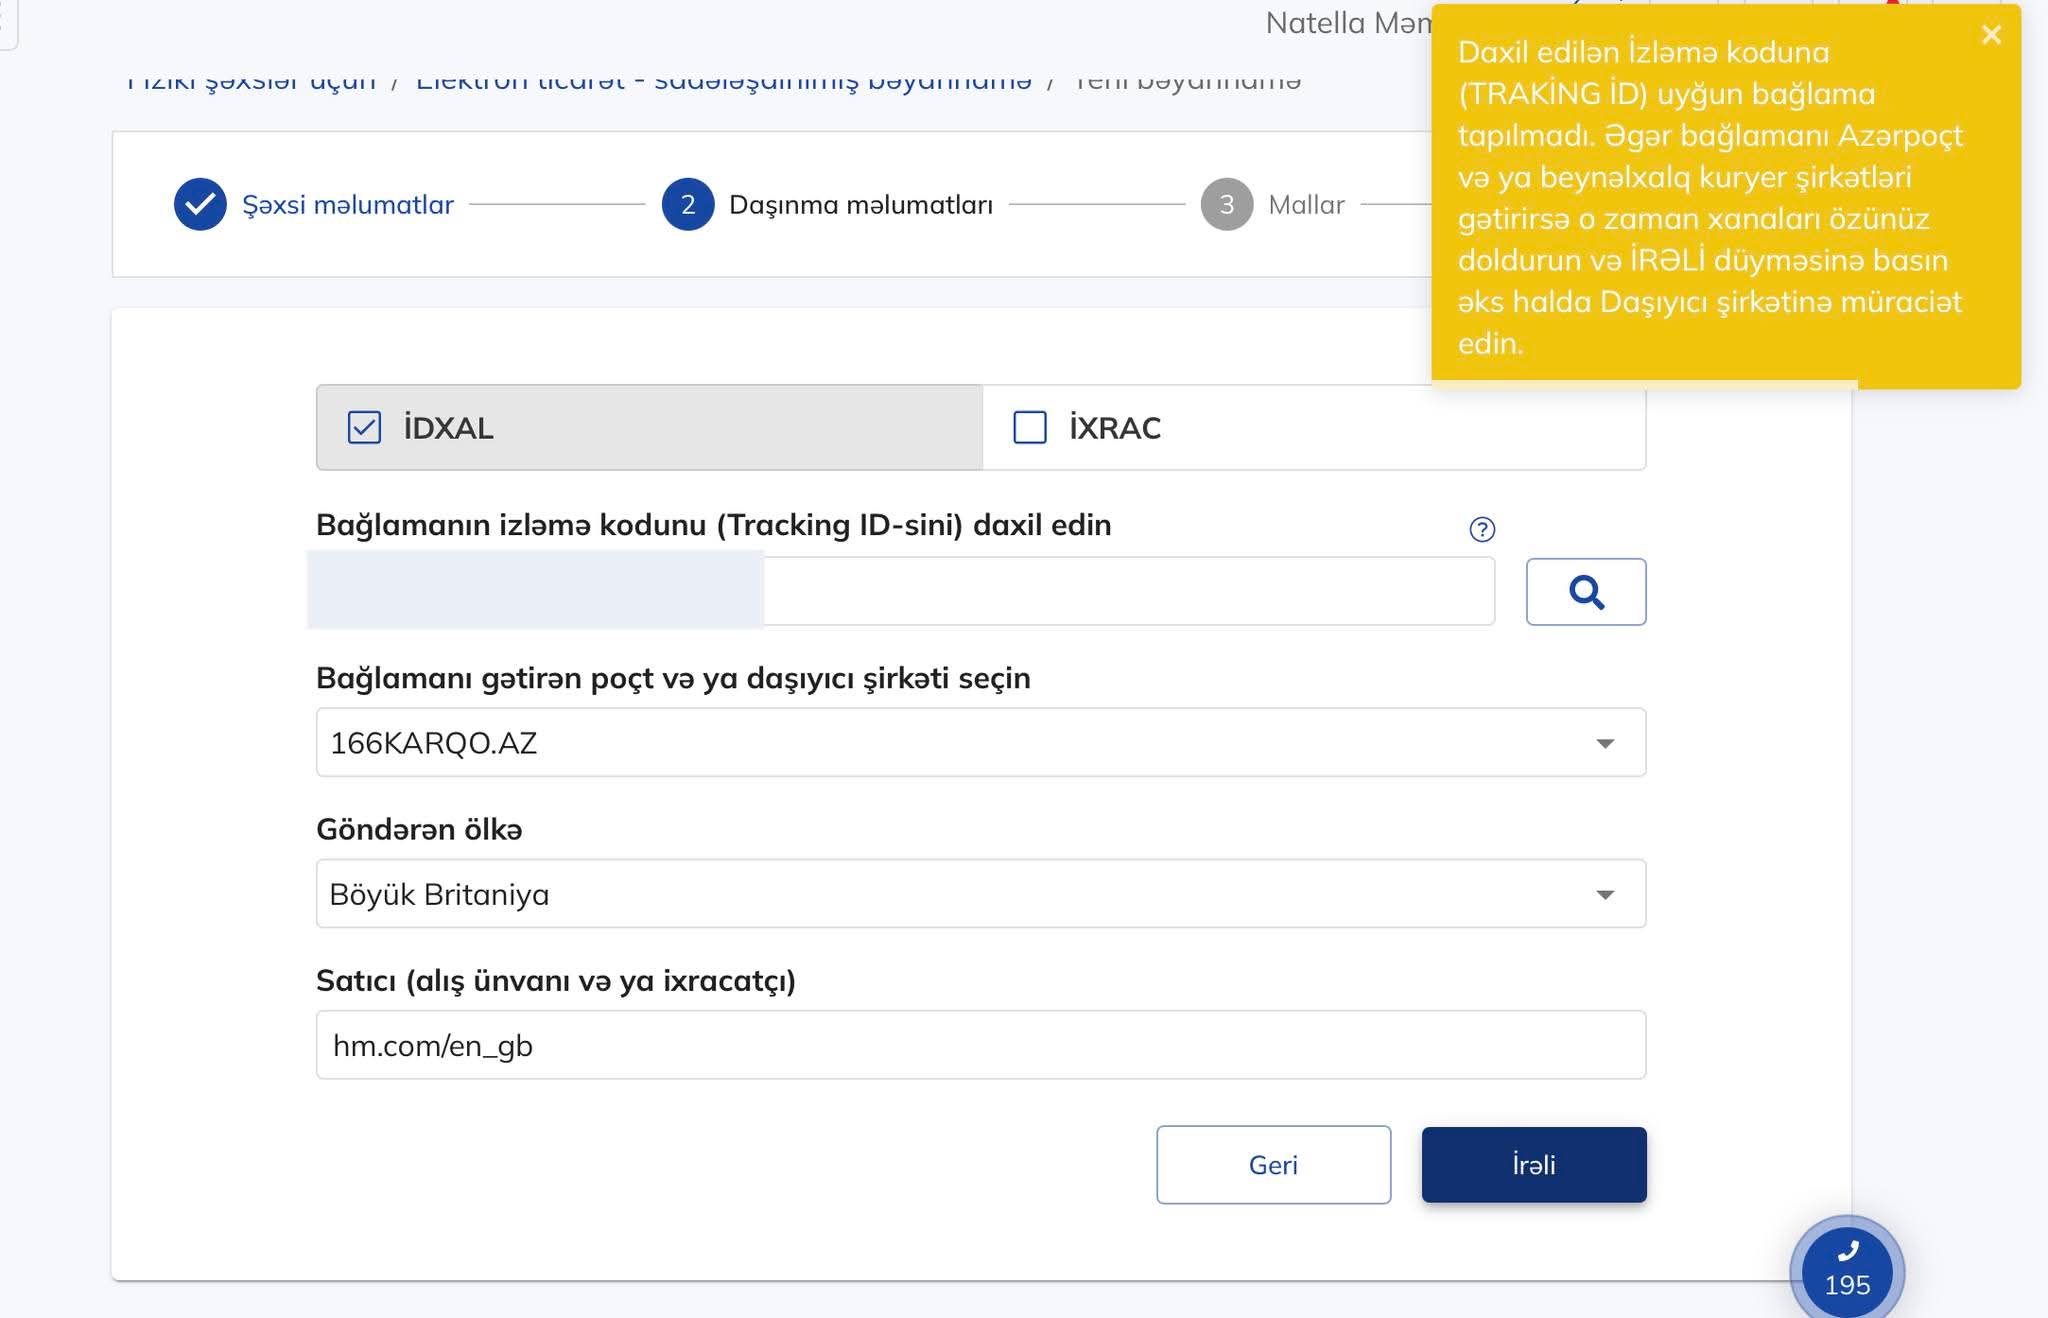Go to Şəxsi məlumatlar step
The image size is (2048, 1318).
tap(347, 205)
